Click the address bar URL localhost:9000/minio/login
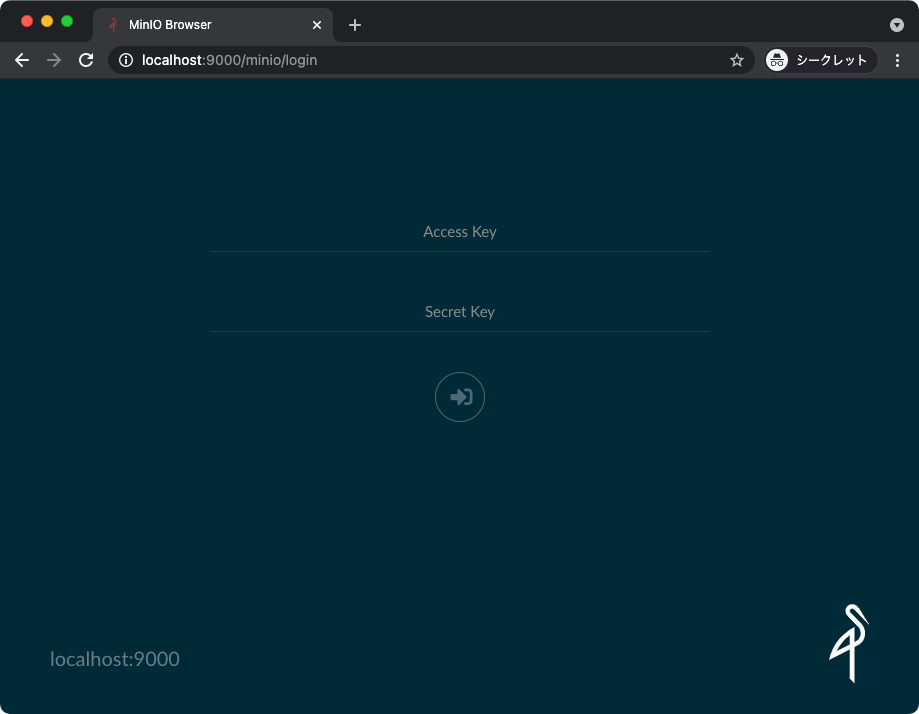 [229, 60]
